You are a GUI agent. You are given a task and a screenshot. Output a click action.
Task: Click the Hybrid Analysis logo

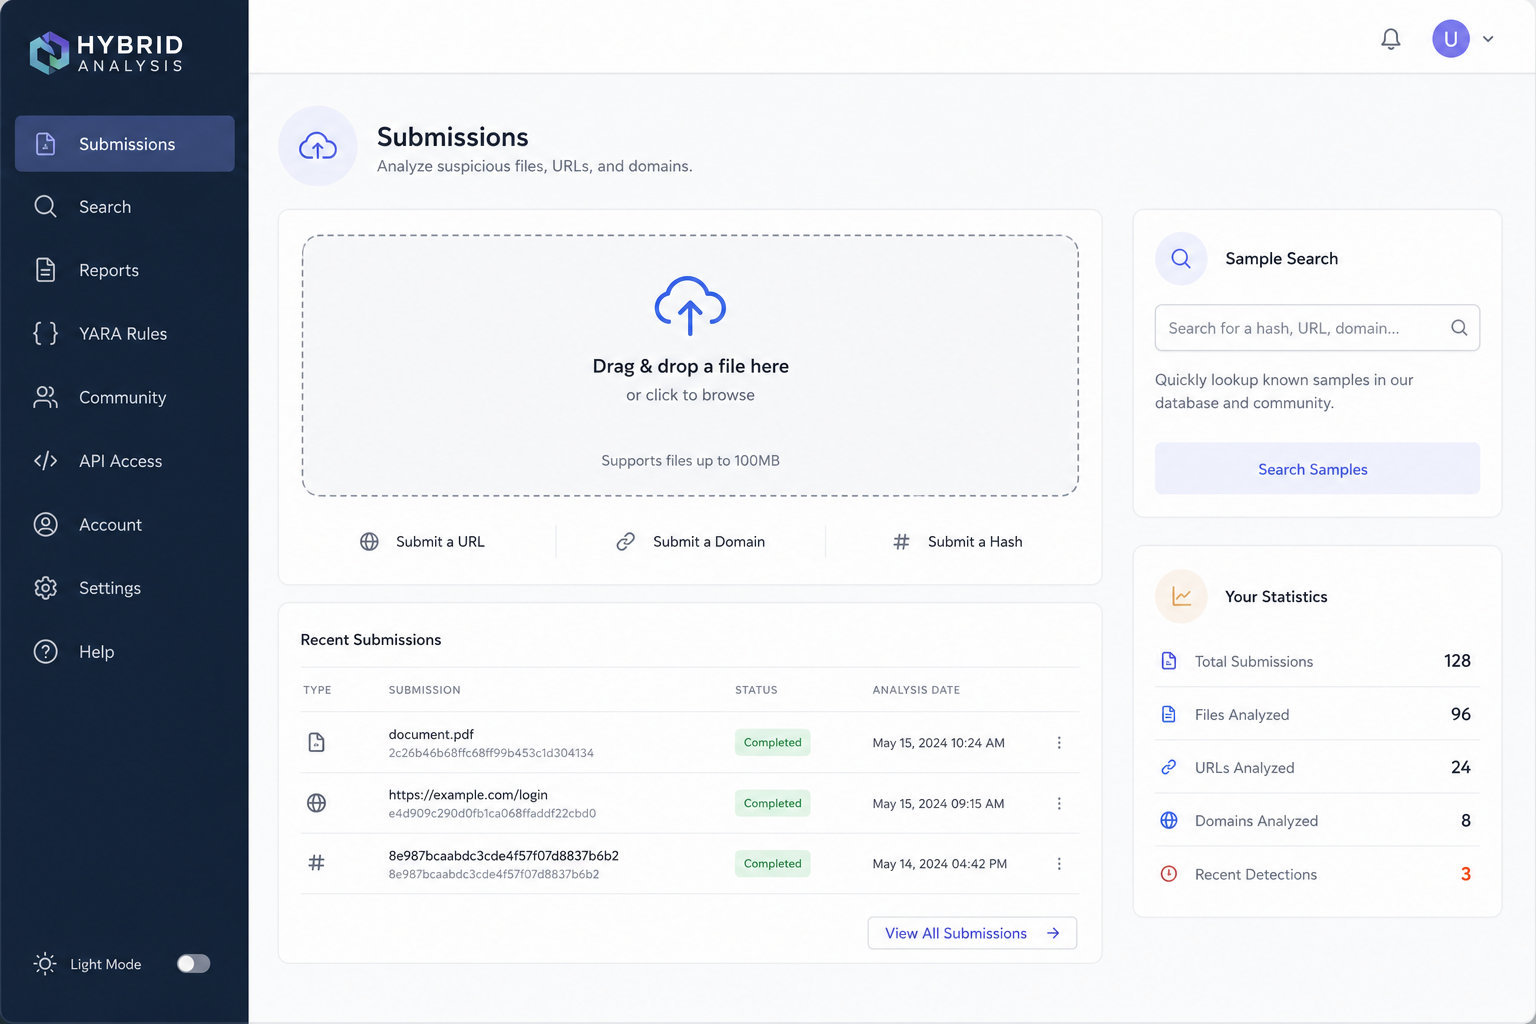point(106,53)
